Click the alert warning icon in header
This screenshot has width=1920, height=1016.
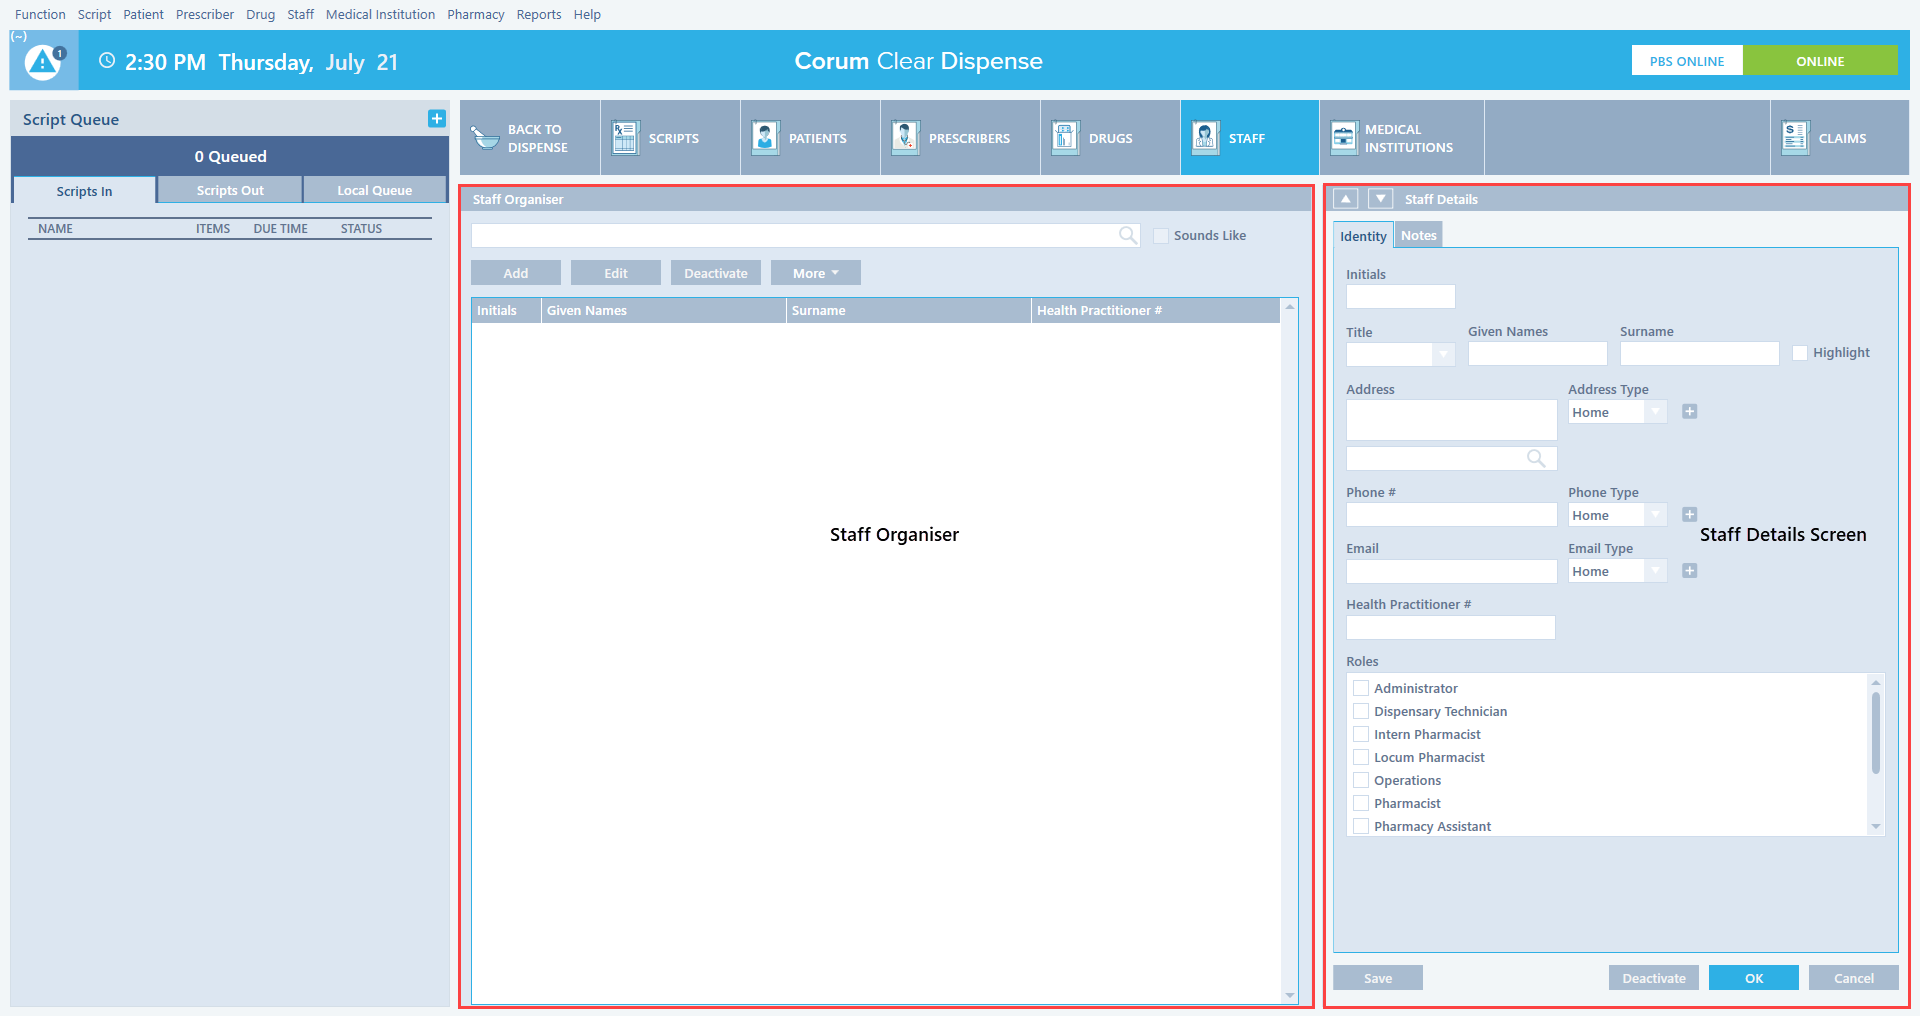click(x=43, y=62)
